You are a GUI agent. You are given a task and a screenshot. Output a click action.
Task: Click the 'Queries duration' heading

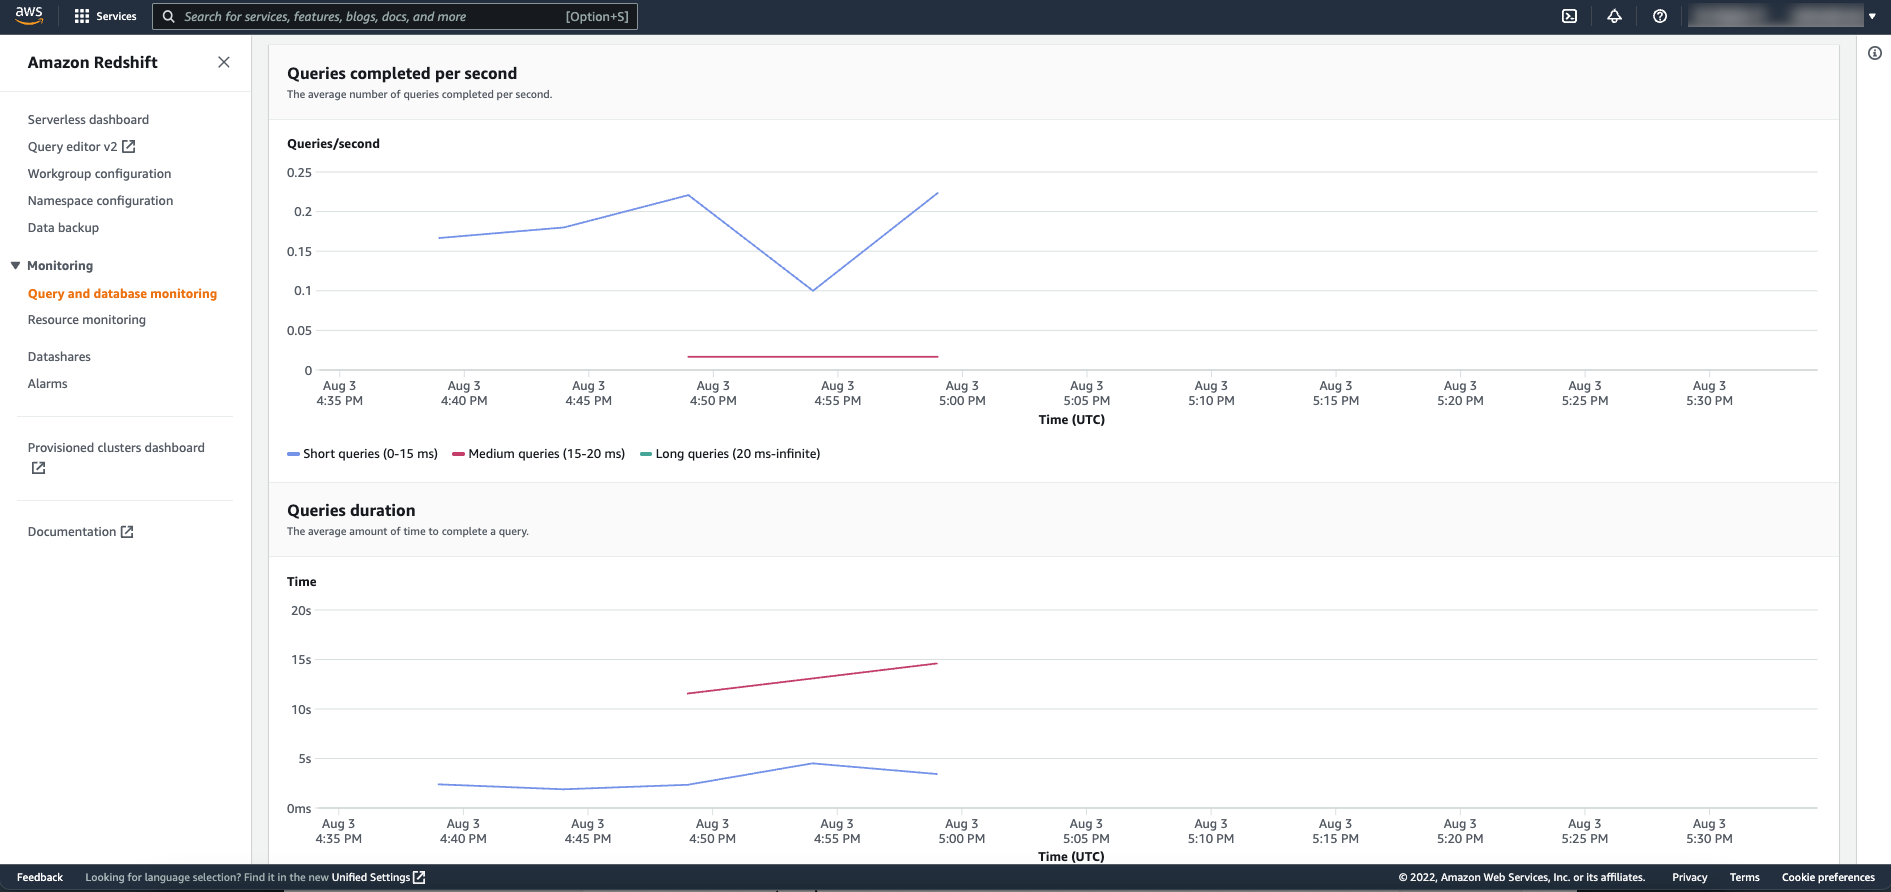(x=351, y=510)
